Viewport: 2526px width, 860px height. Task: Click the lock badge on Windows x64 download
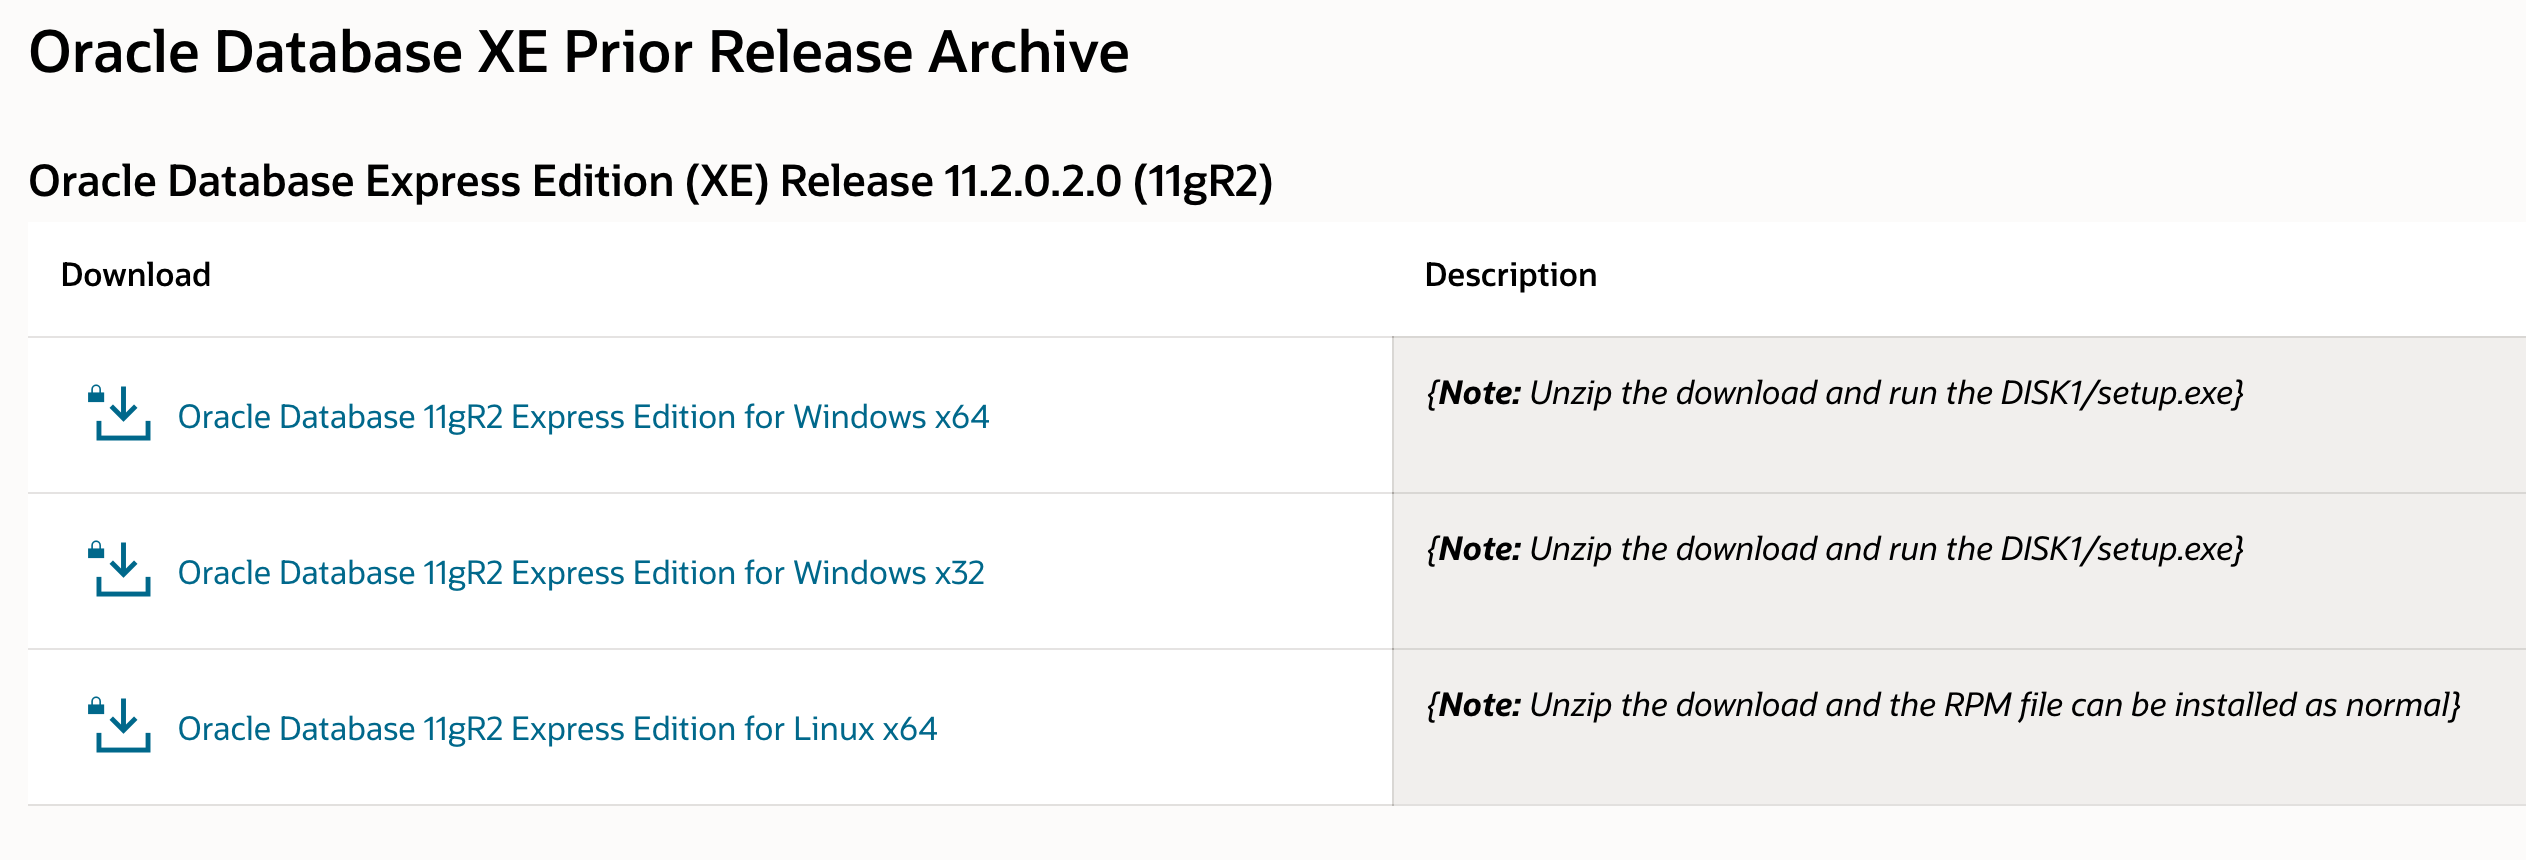tap(96, 394)
